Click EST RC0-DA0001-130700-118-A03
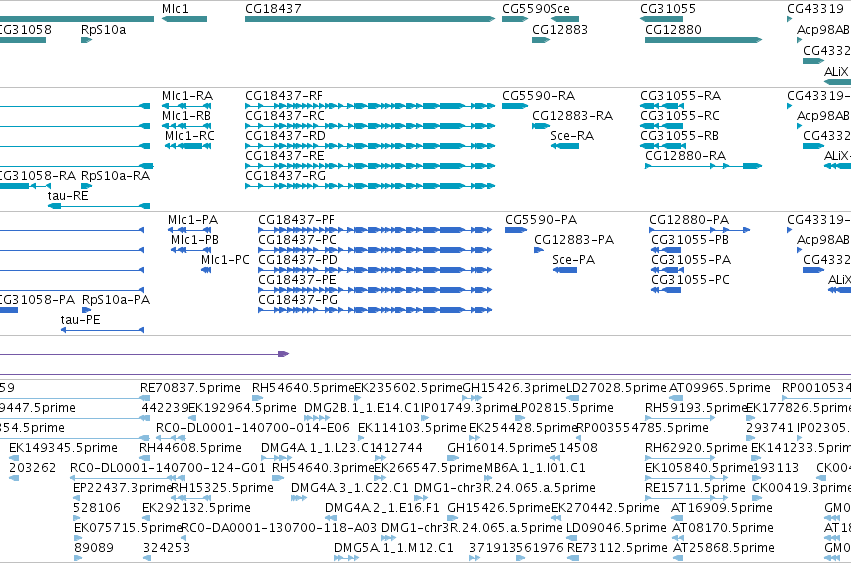The image size is (851, 563). click(278, 529)
